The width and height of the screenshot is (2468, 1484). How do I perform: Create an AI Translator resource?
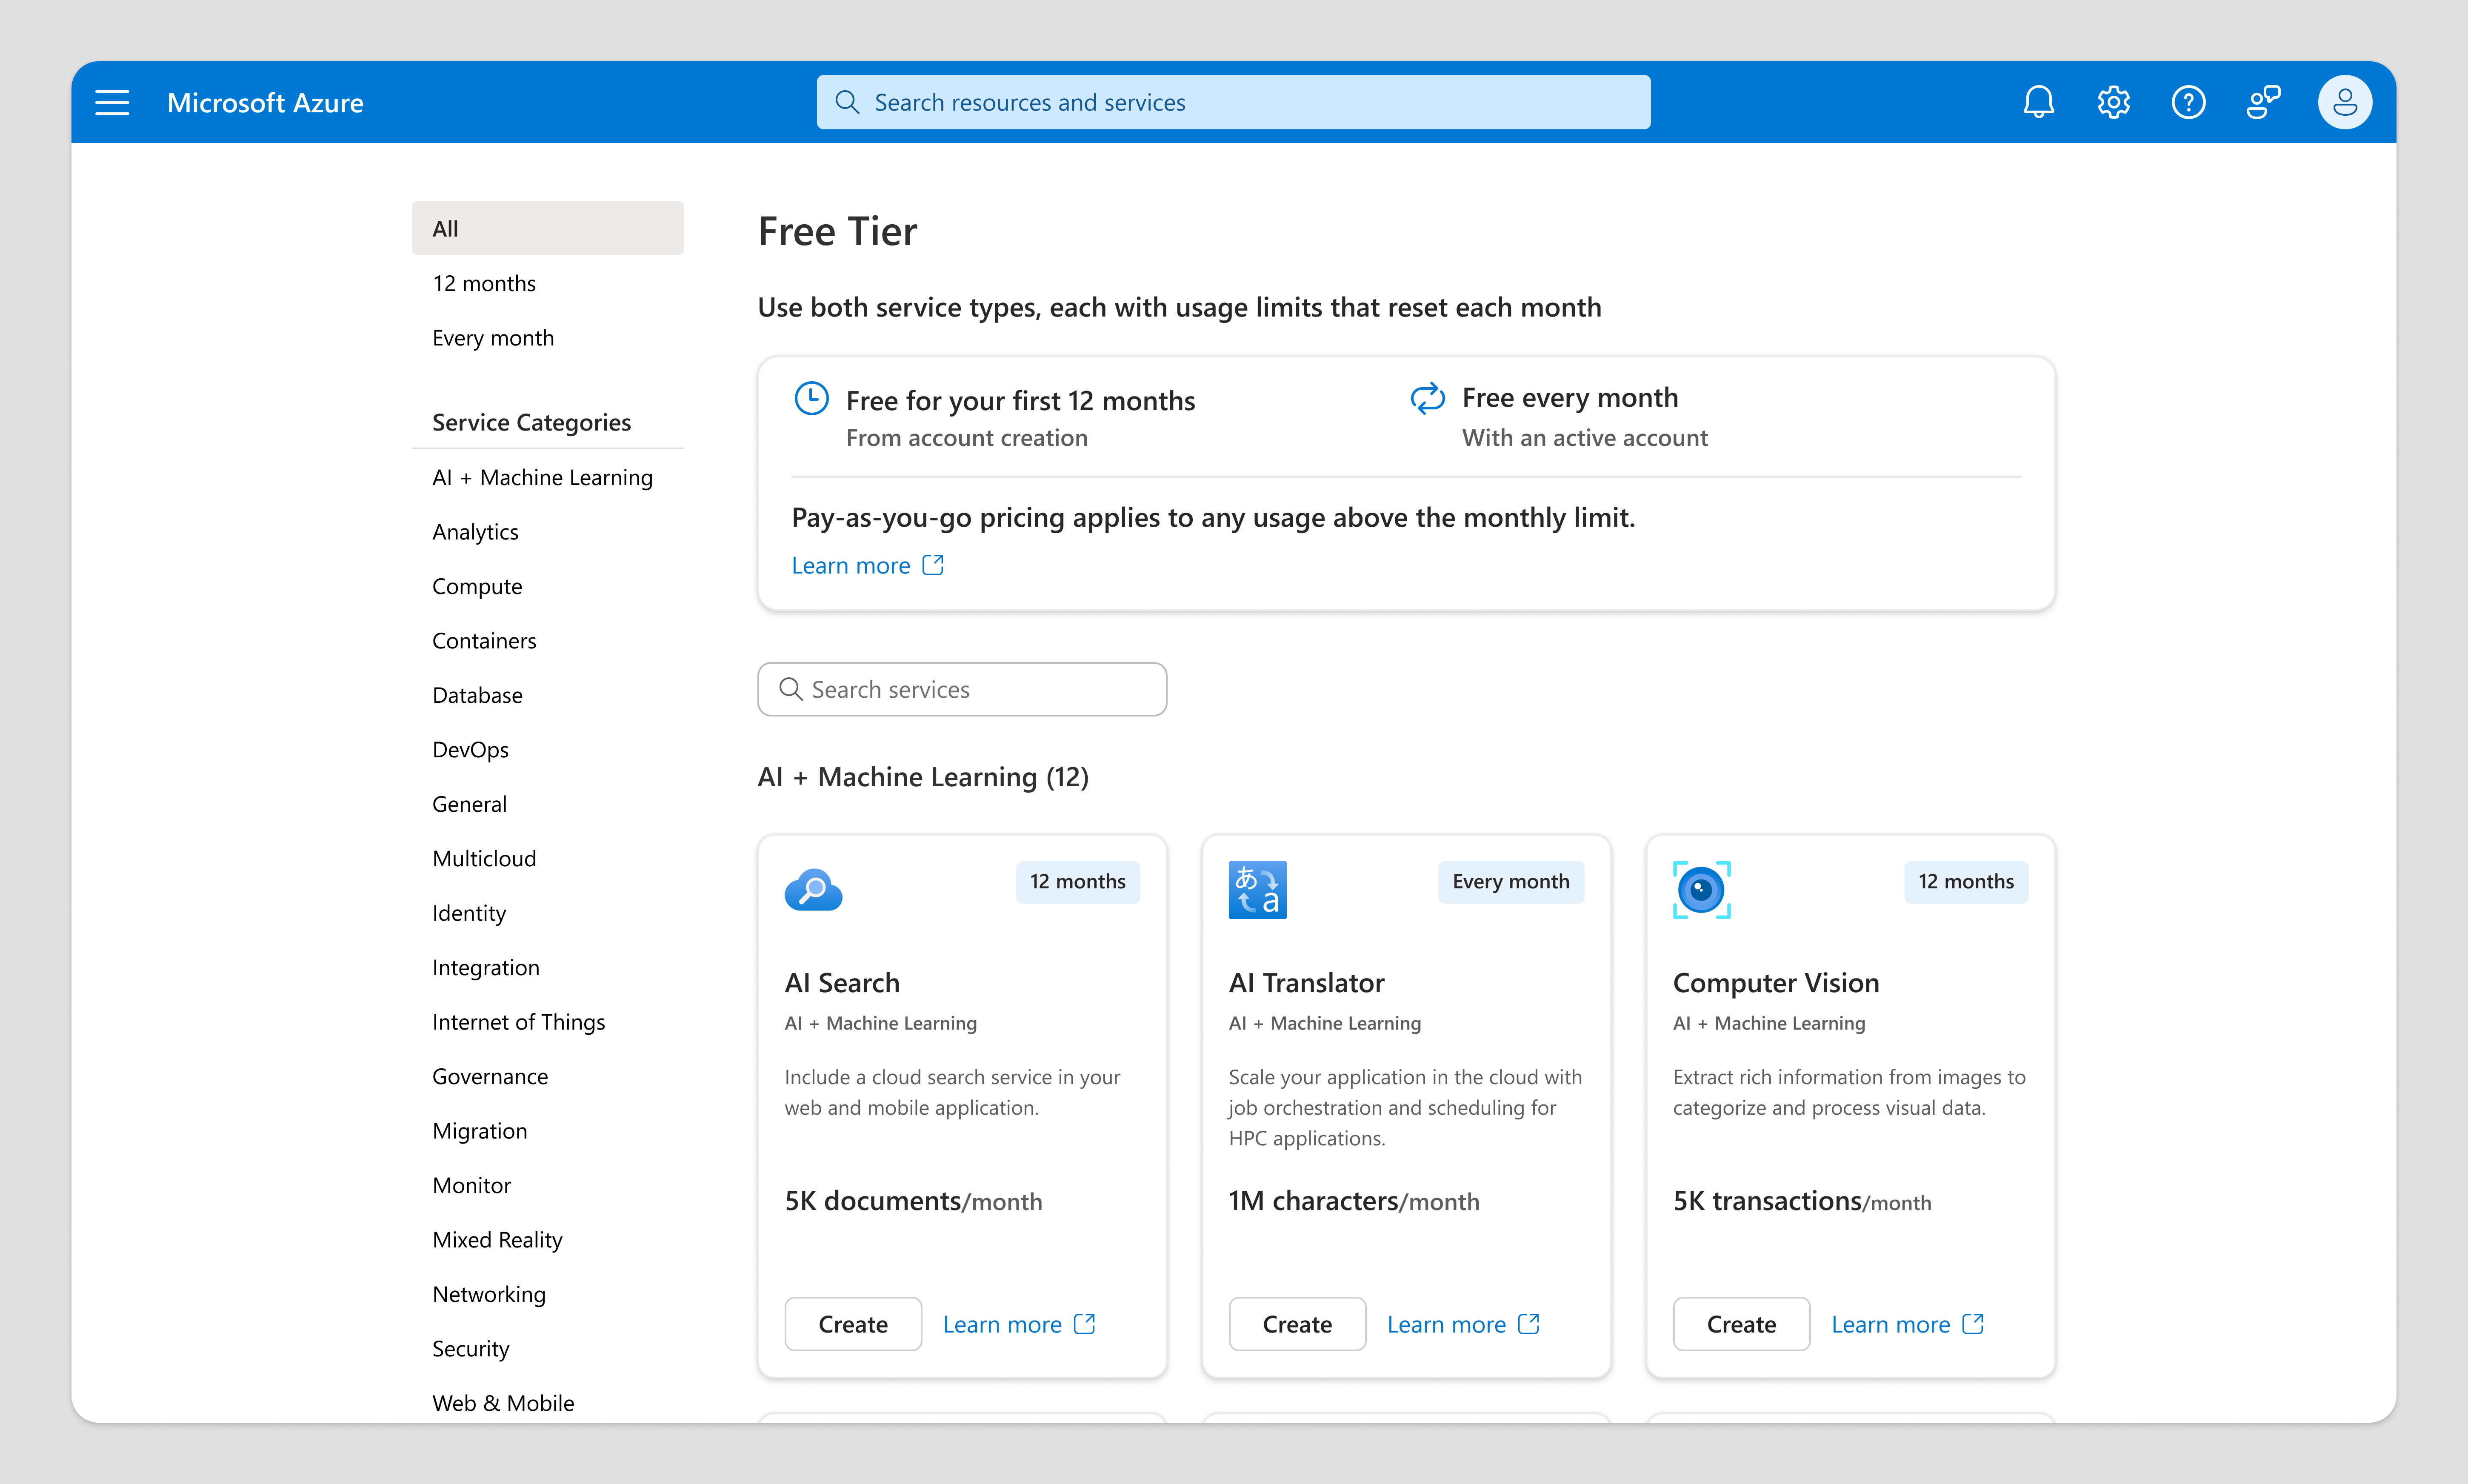coord(1297,1324)
